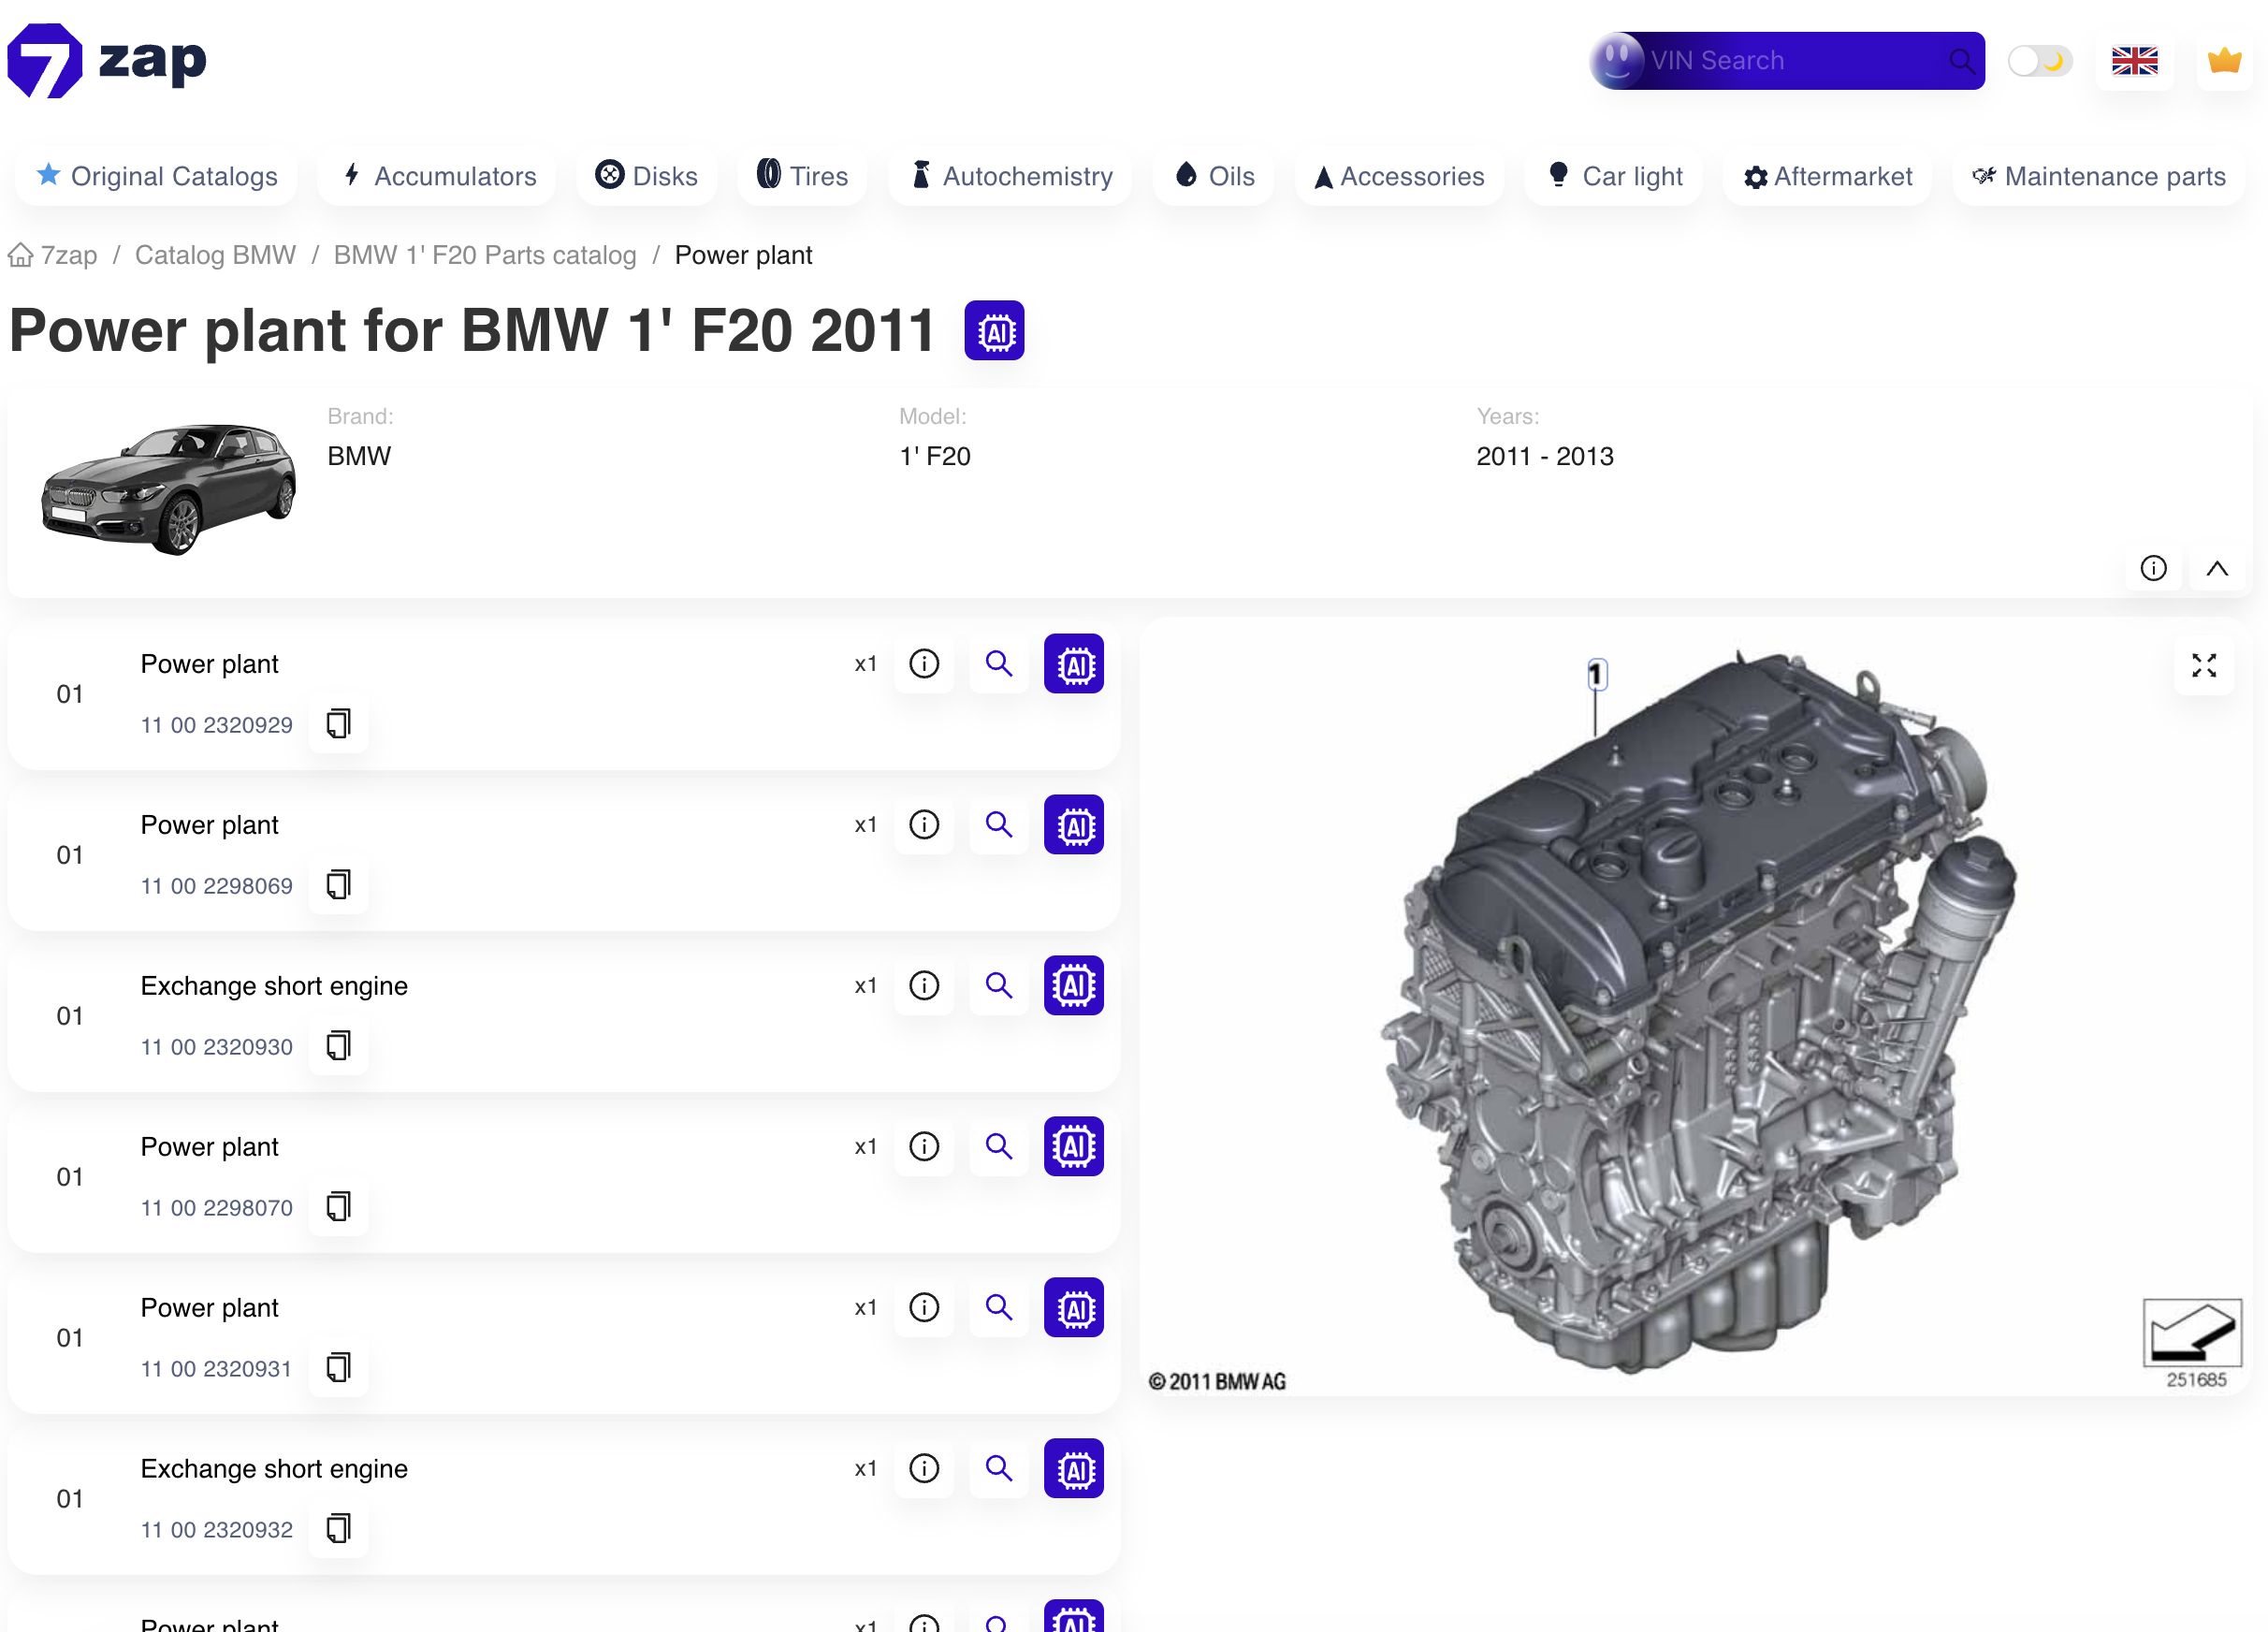
Task: Click the 7zap home logo
Action: 106,60
